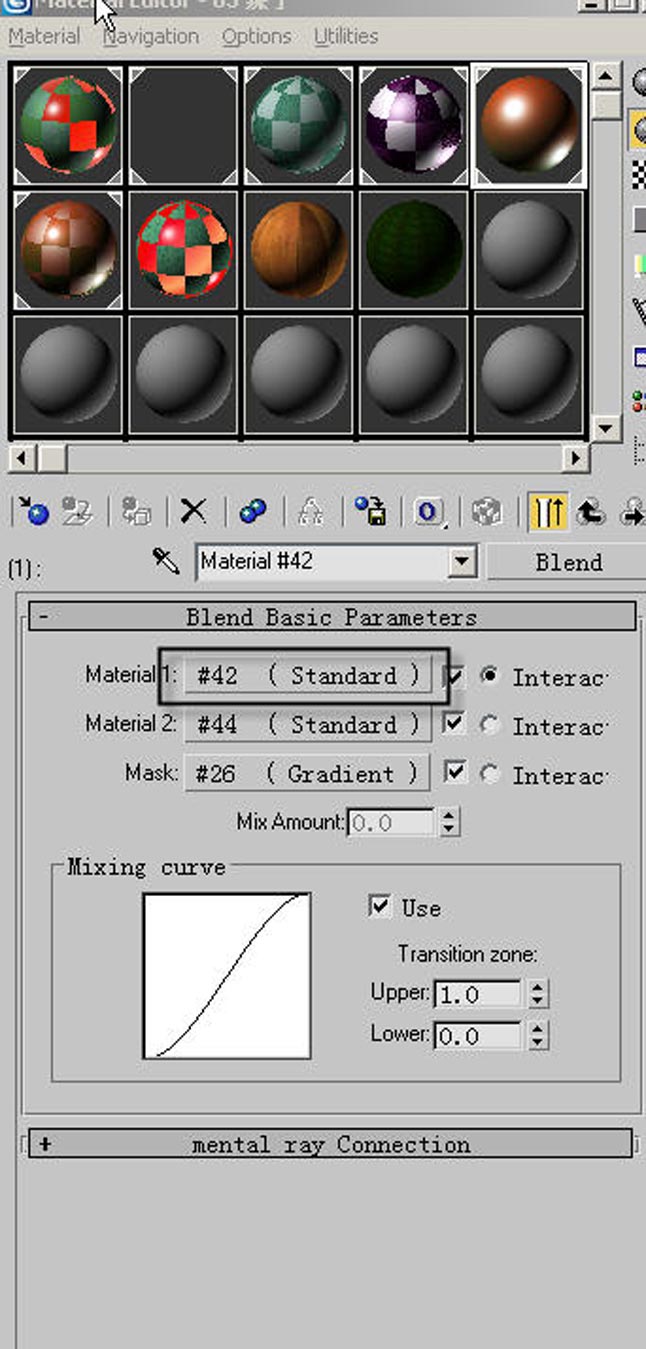Click the Make Material Copy spheres icon
The height and width of the screenshot is (1349, 646).
(x=252, y=512)
